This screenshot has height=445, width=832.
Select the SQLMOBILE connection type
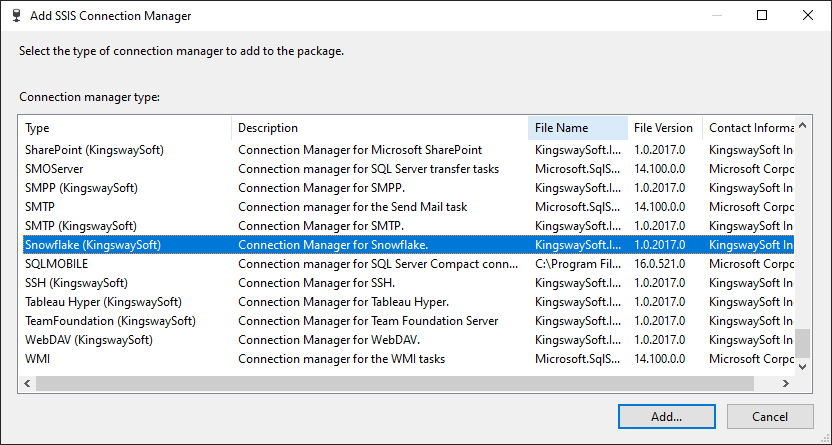409,264
